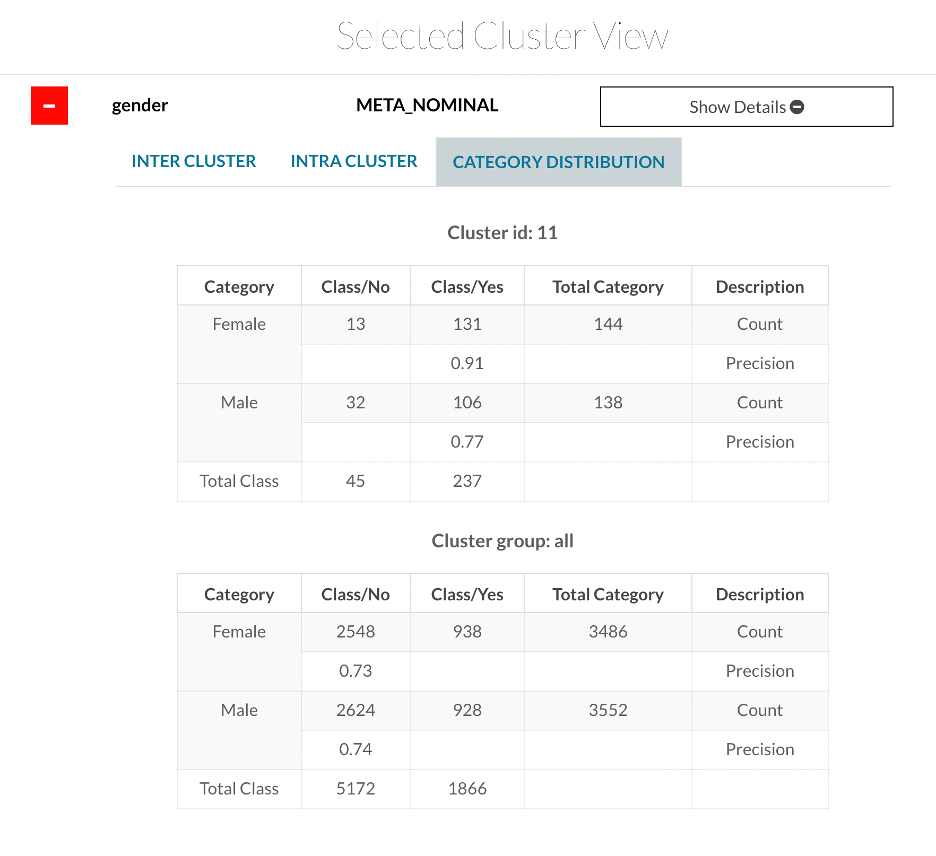Select the Male row in Cluster group all table
936x856 pixels.
pos(239,710)
